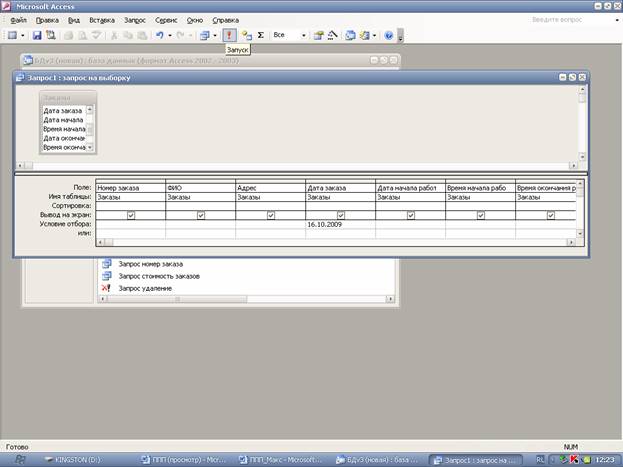The width and height of the screenshot is (623, 467).
Task: Toggle show checkbox for Дата заказа column
Action: (341, 215)
